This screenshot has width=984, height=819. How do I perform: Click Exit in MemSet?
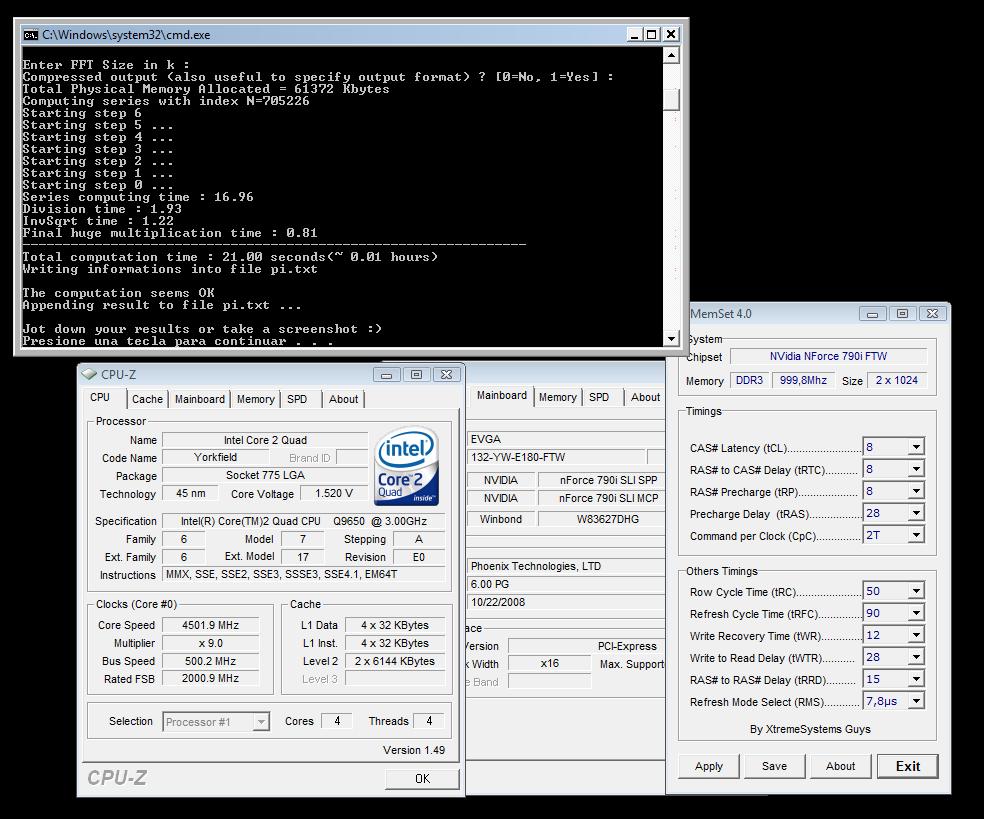coord(907,766)
